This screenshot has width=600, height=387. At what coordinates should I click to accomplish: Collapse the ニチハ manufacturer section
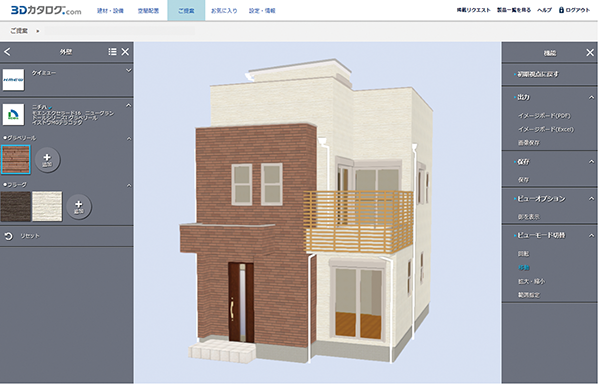pyautogui.click(x=129, y=105)
